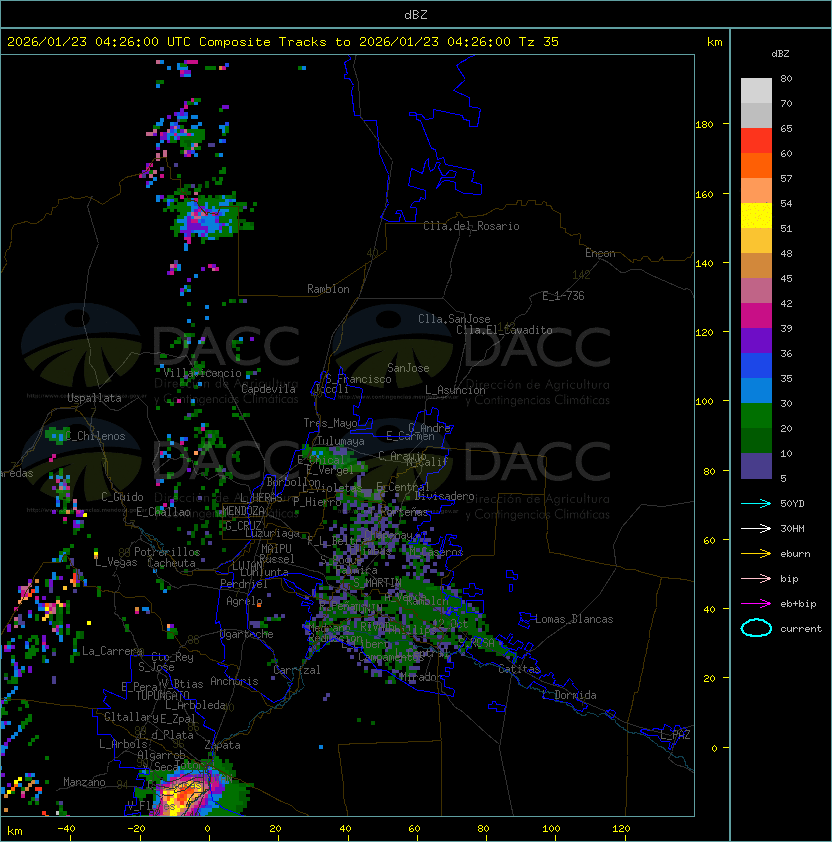This screenshot has height=842, width=832.
Task: Click the Ugarteche place label
Action: pyautogui.click(x=247, y=634)
